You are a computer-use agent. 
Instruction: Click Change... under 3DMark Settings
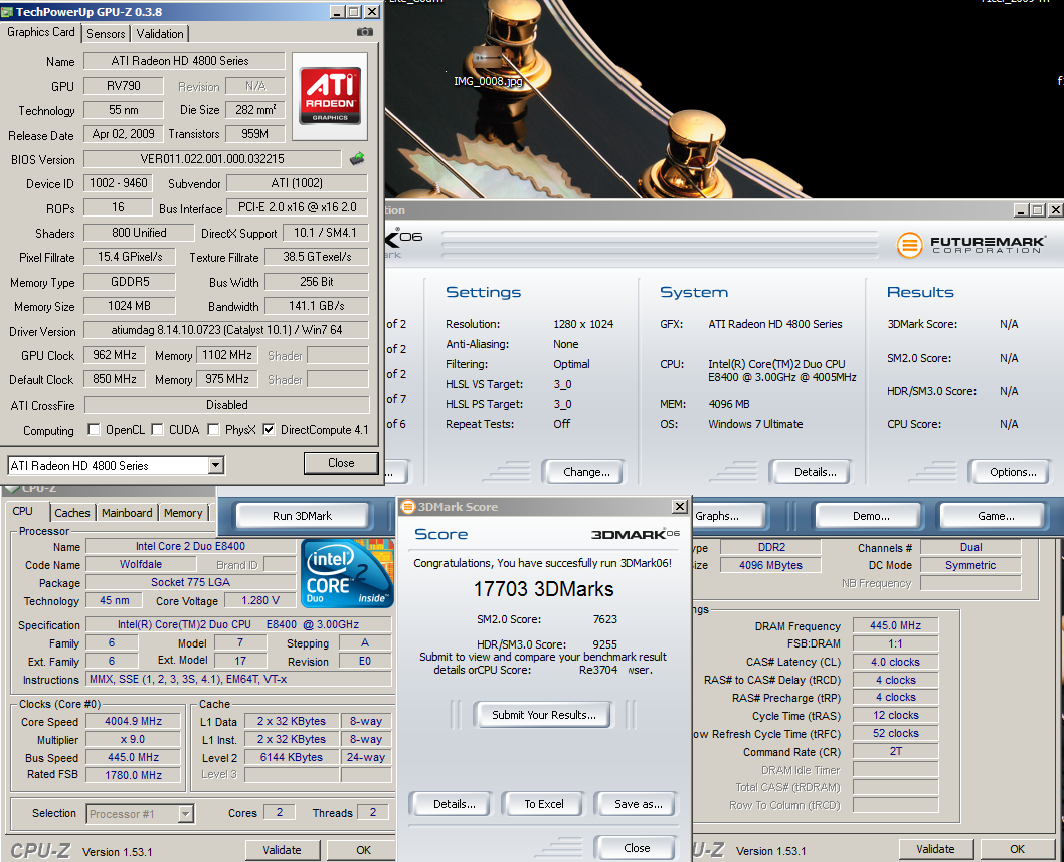[586, 472]
